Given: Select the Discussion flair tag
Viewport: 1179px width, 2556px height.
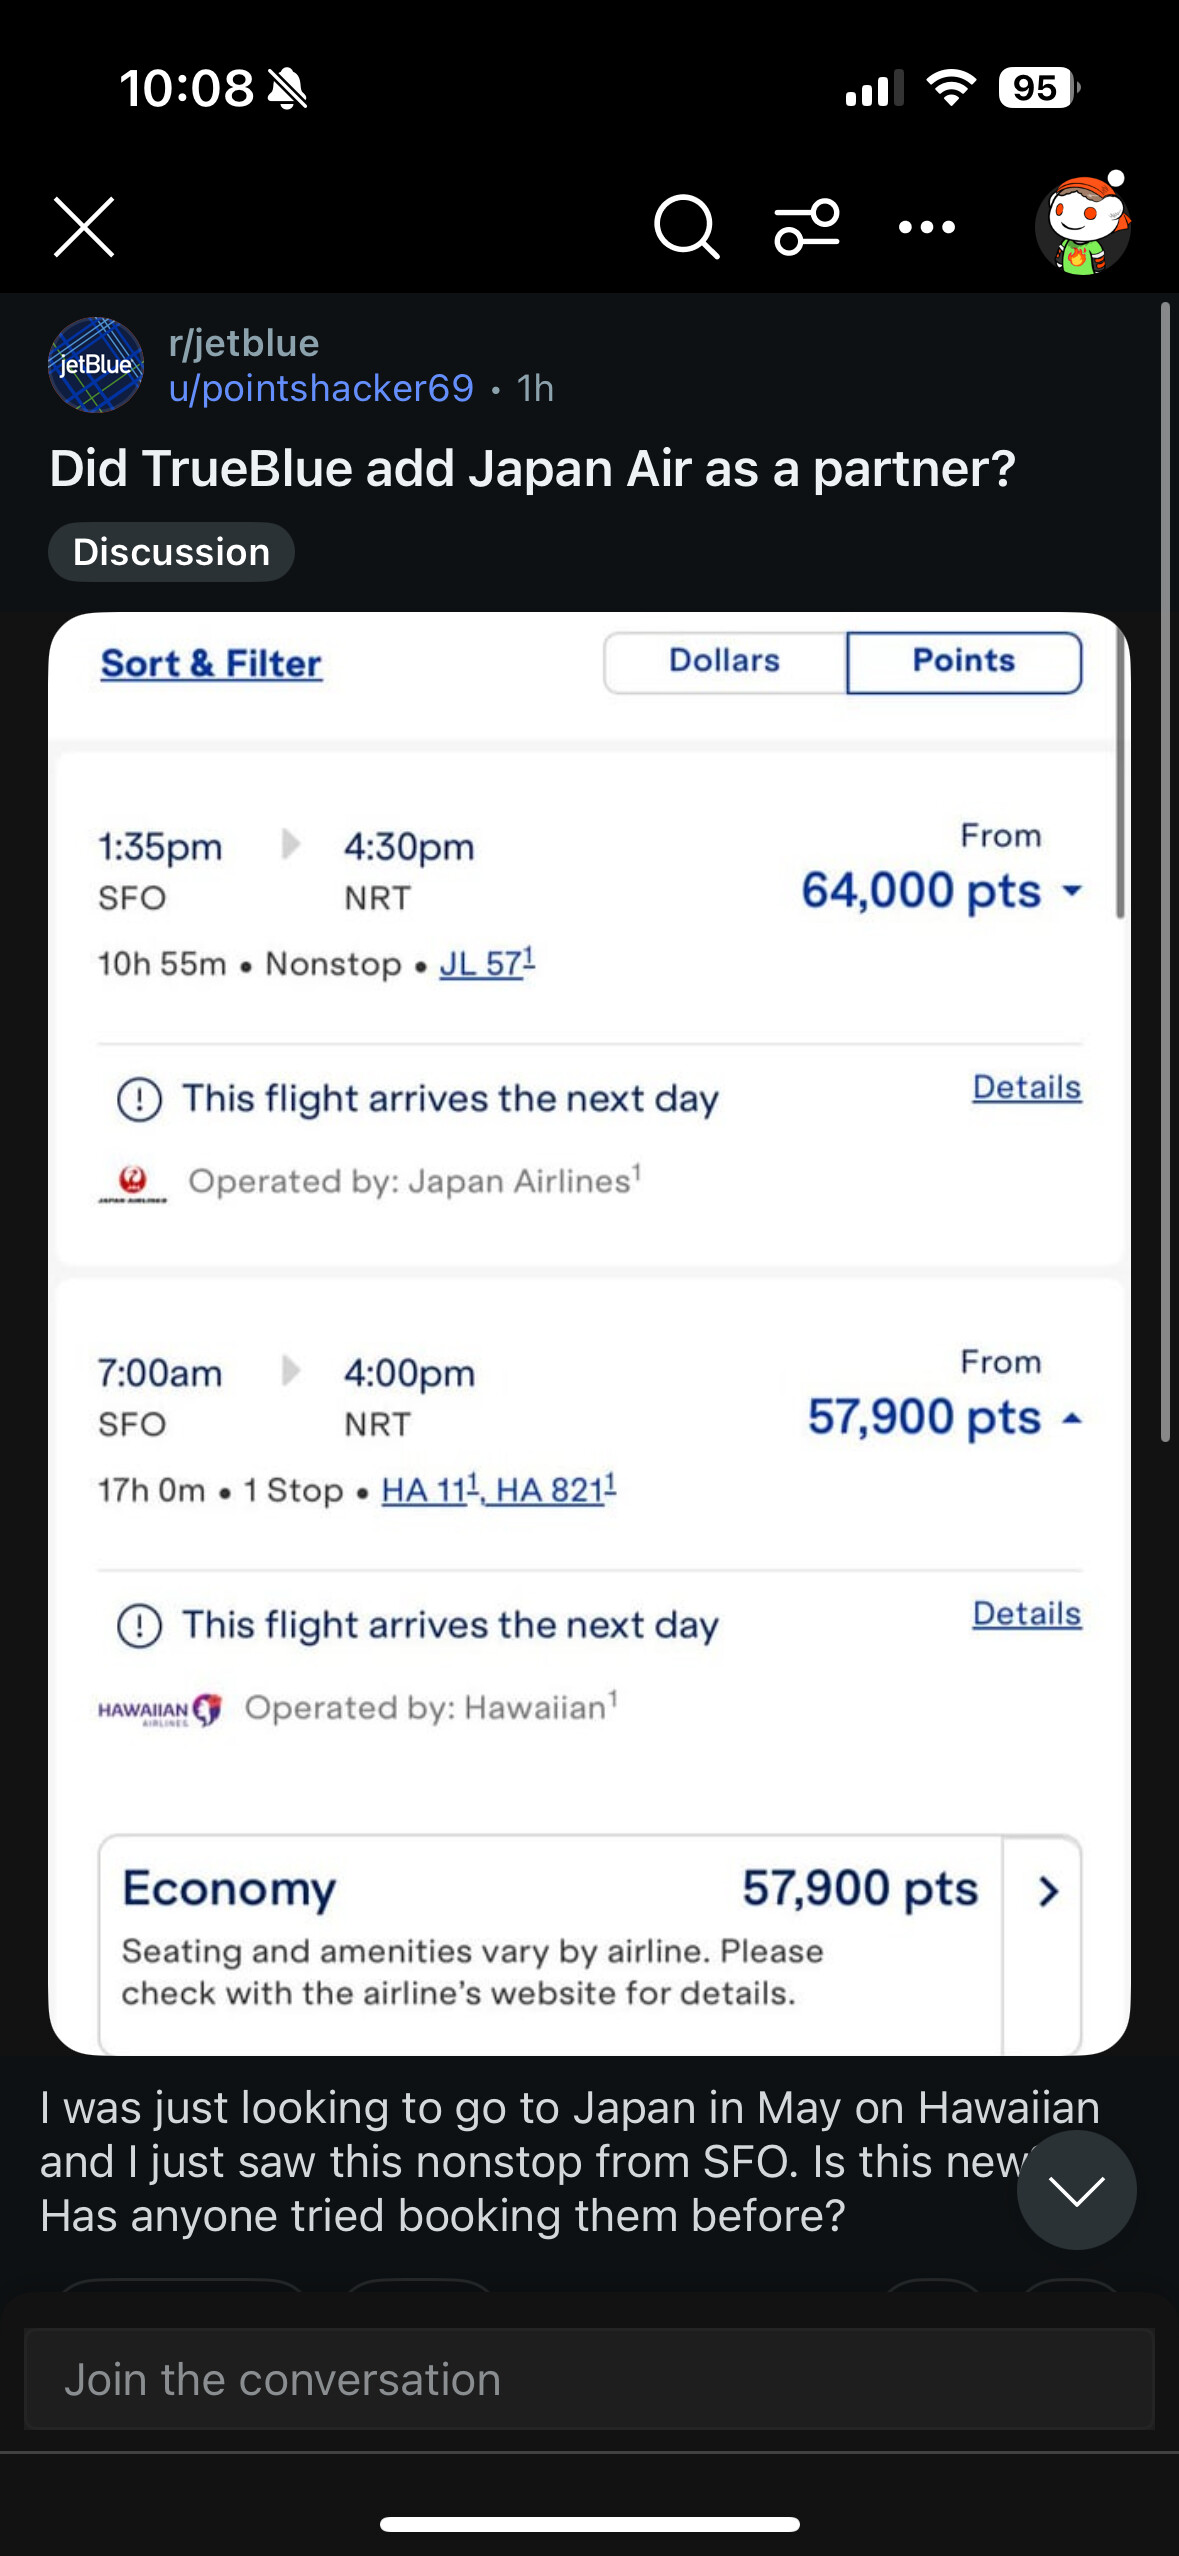Looking at the screenshot, I should click(171, 552).
